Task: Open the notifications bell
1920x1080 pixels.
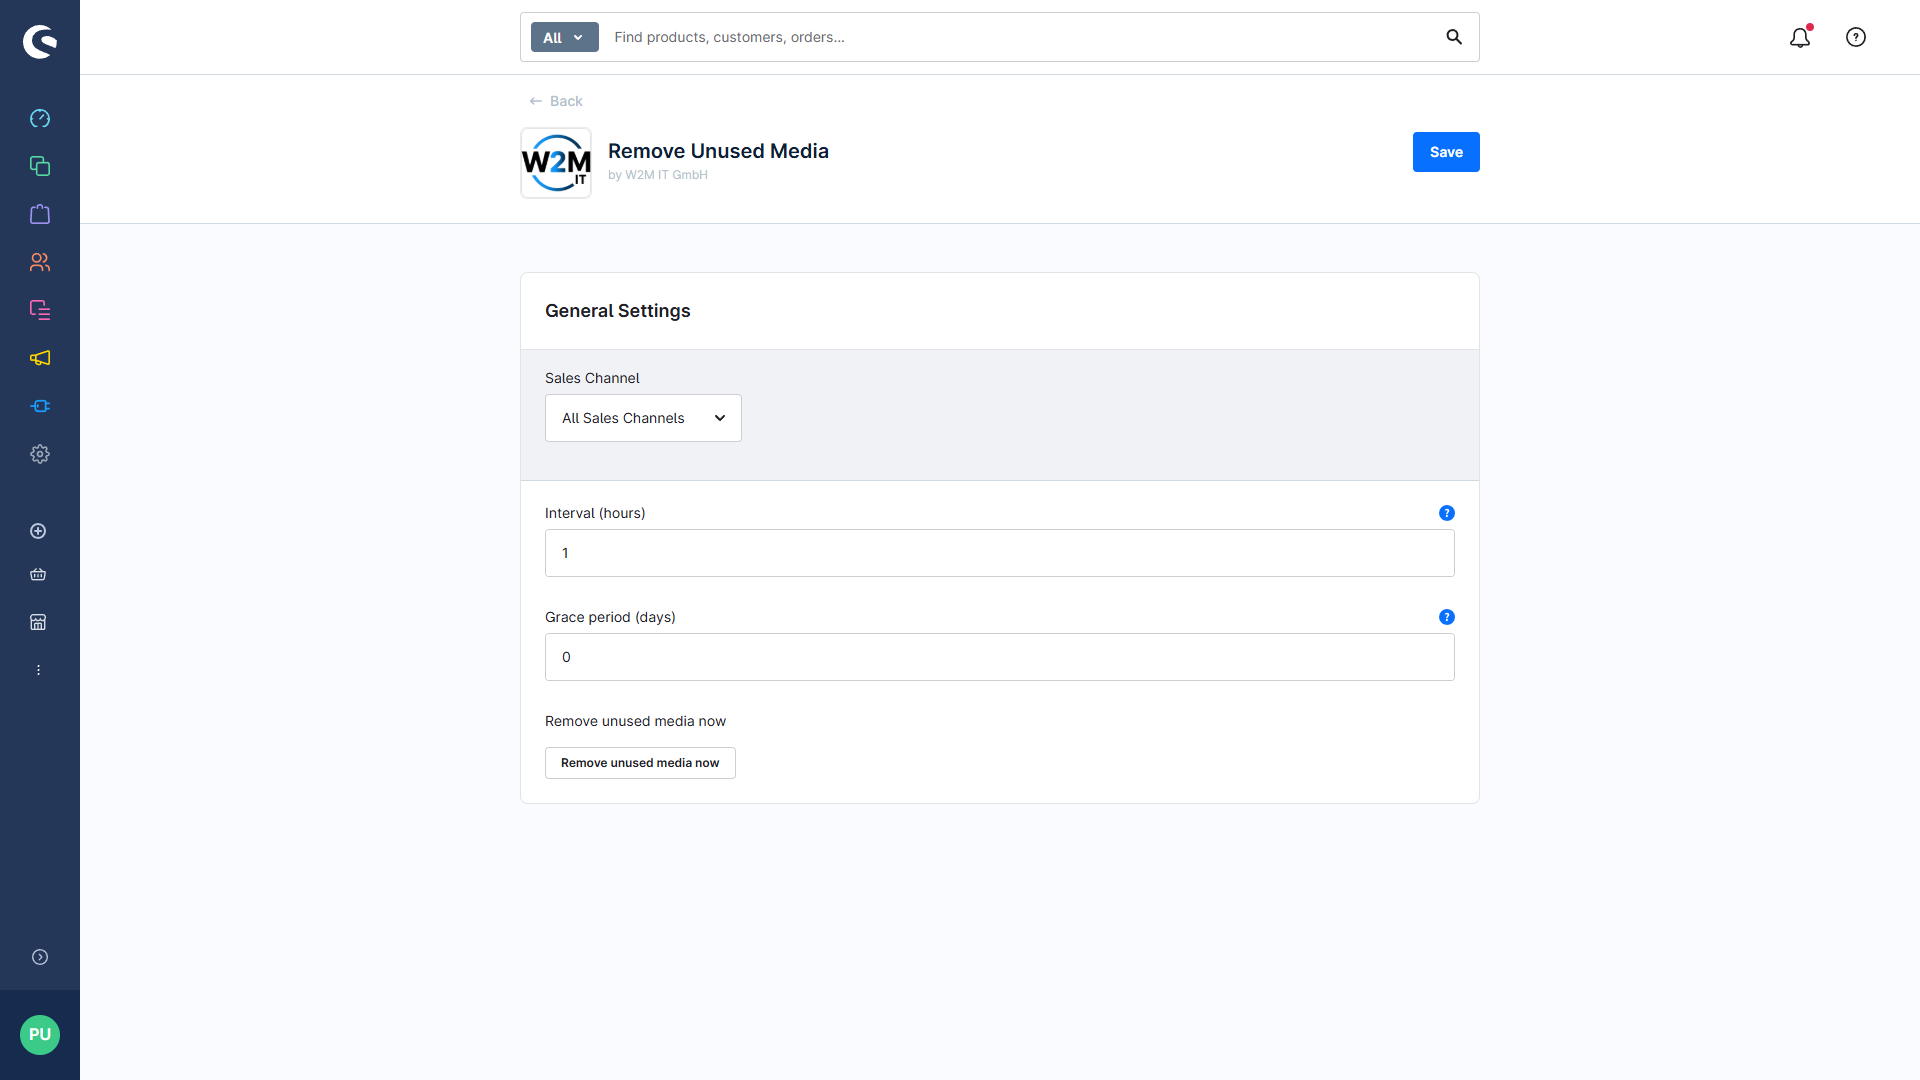Action: (1800, 37)
